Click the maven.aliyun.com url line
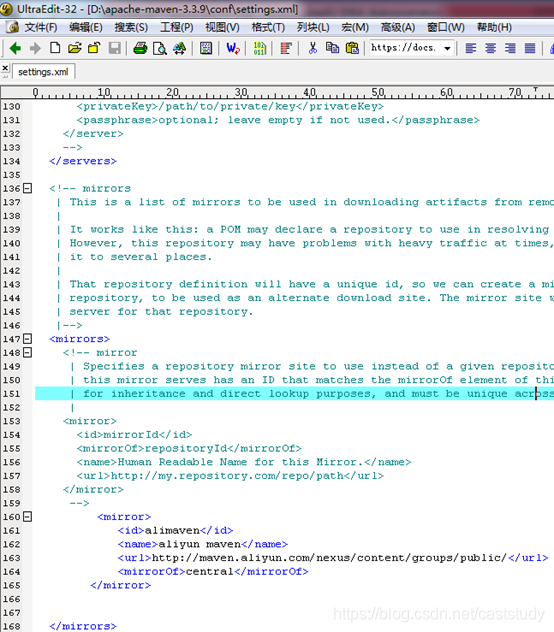554x632 pixels. pos(333,558)
